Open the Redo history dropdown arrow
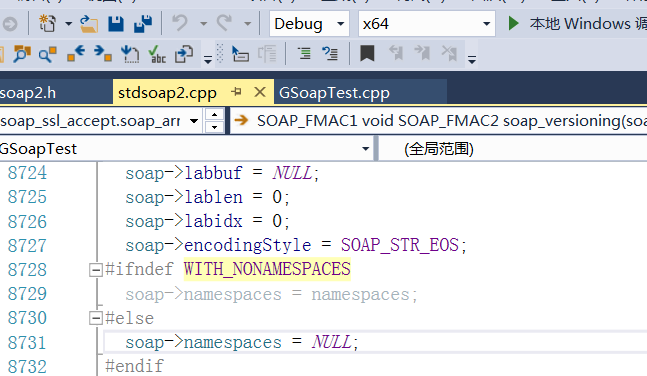 [x=248, y=24]
